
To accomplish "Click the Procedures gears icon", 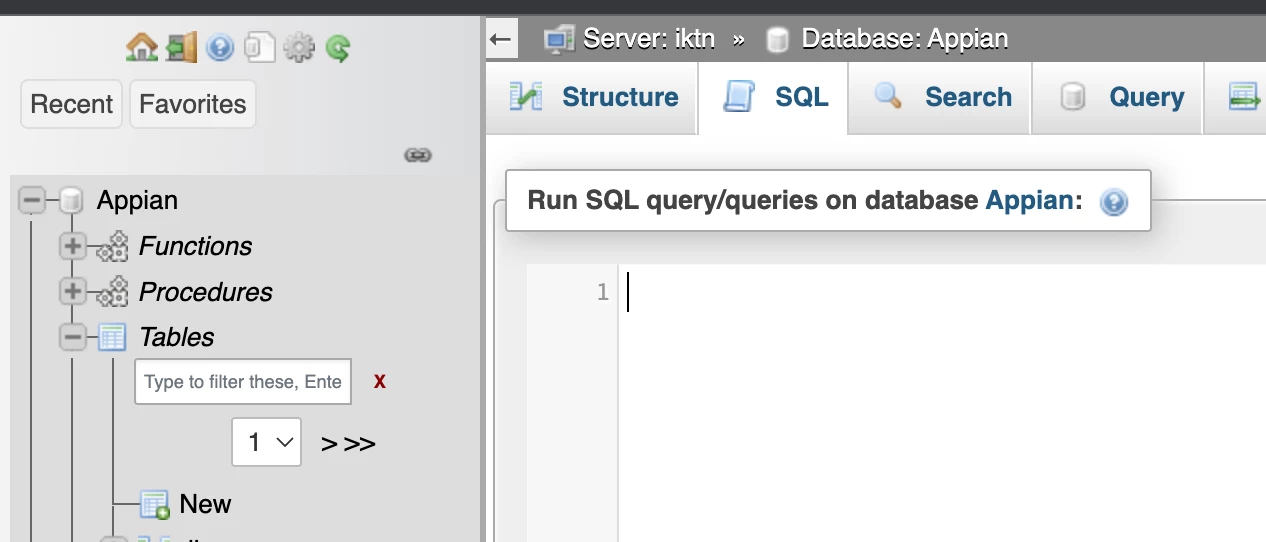I will 112,292.
